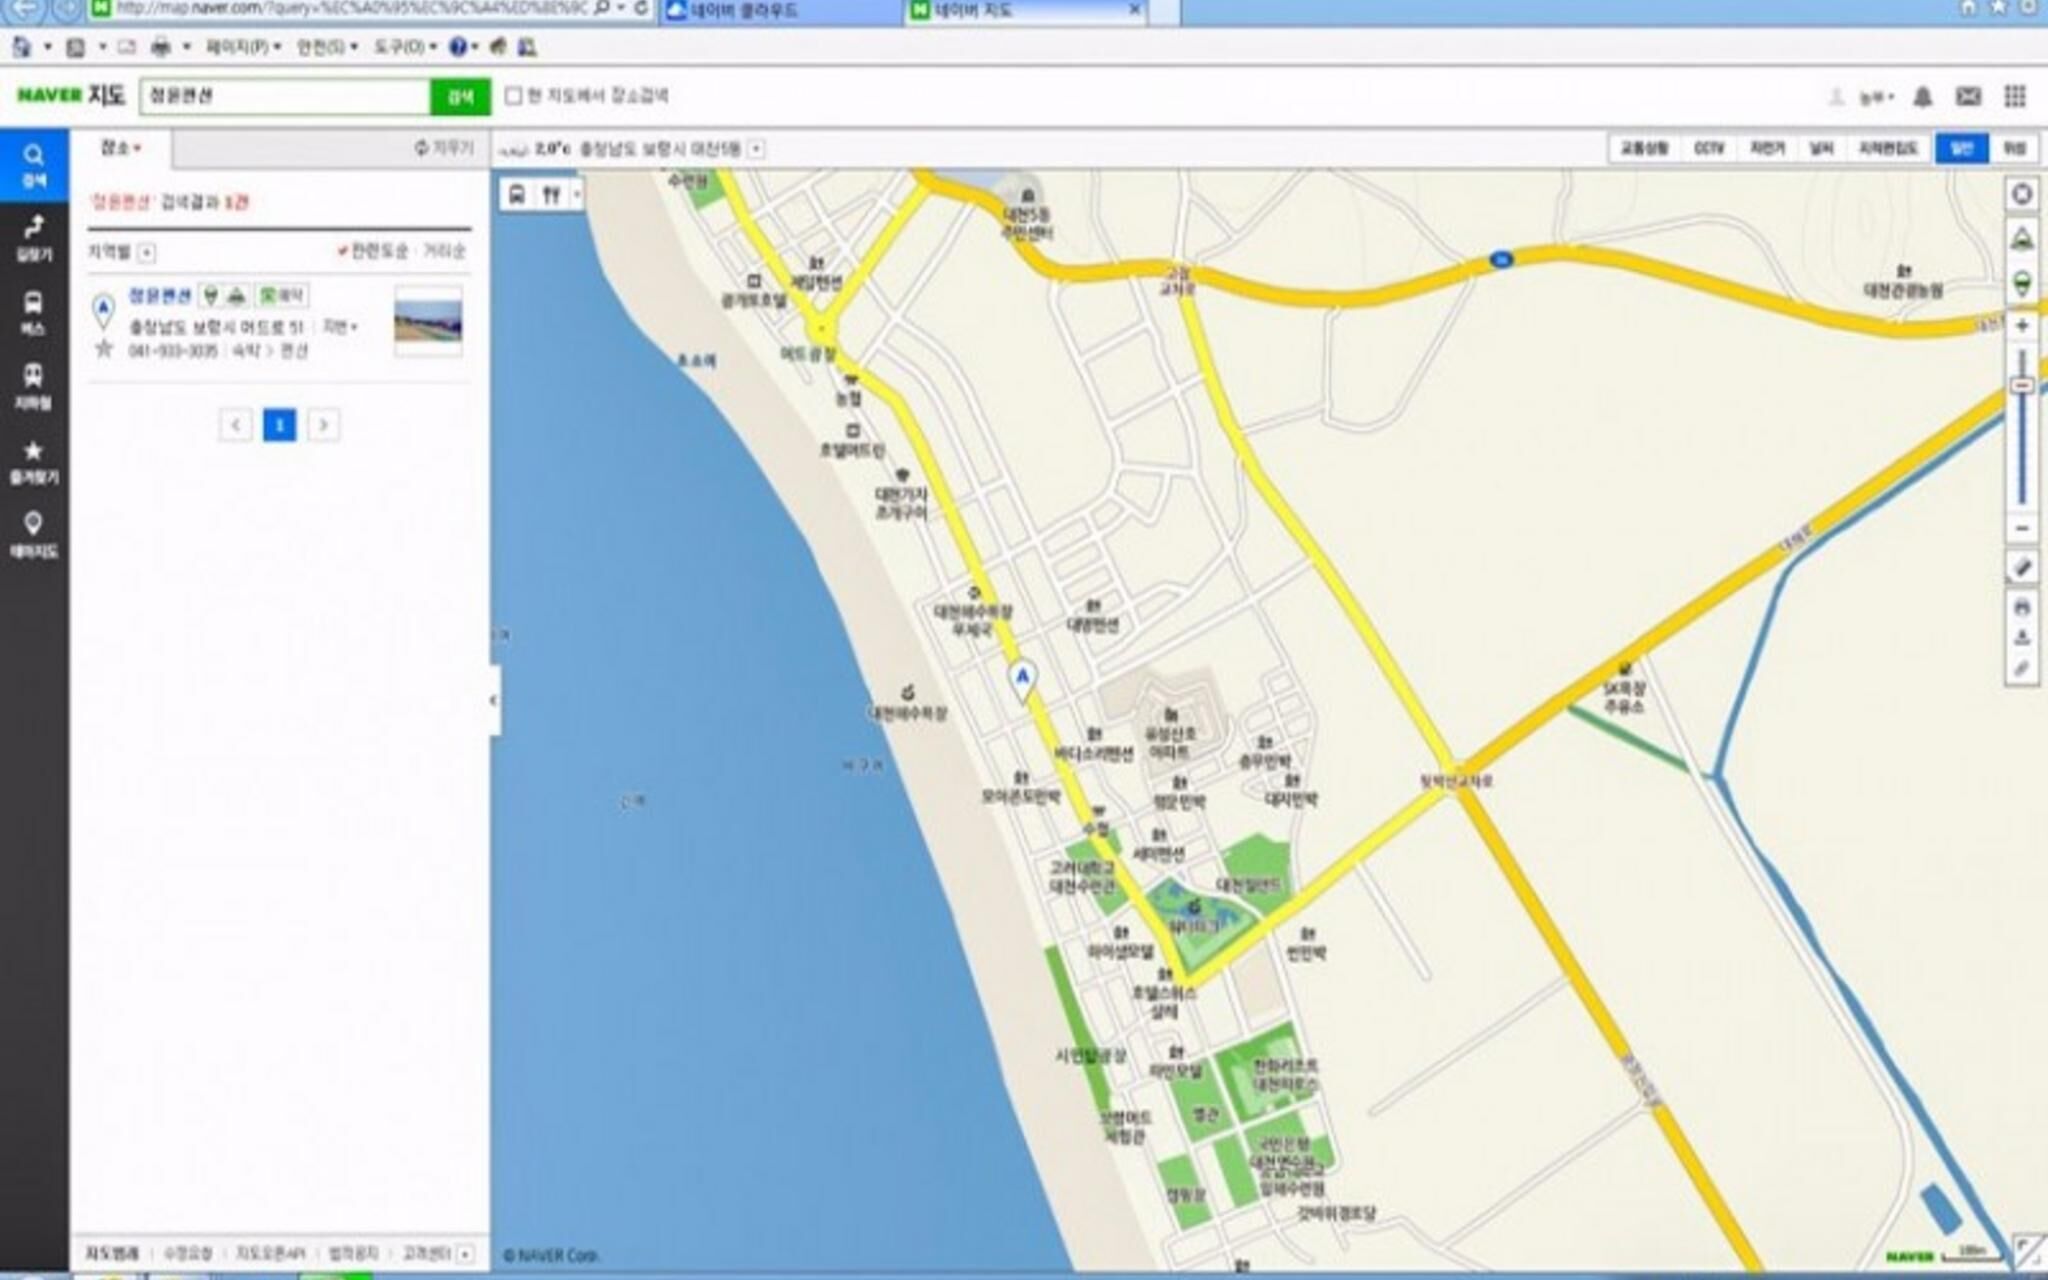2048x1280 pixels.
Task: Open the Theme map (테마지도) sidebar icon
Action: pos(34,535)
